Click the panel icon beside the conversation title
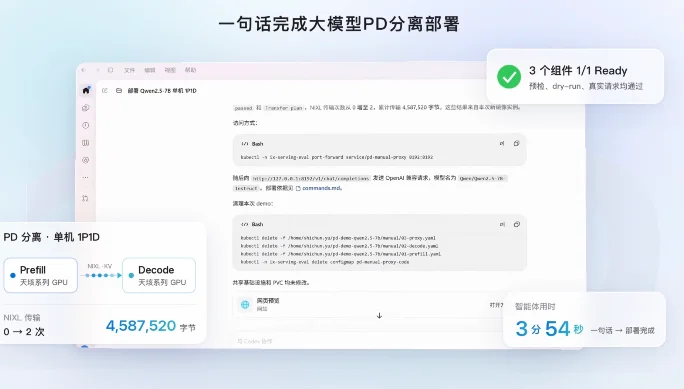Viewport: 684px width, 389px height. pos(119,91)
